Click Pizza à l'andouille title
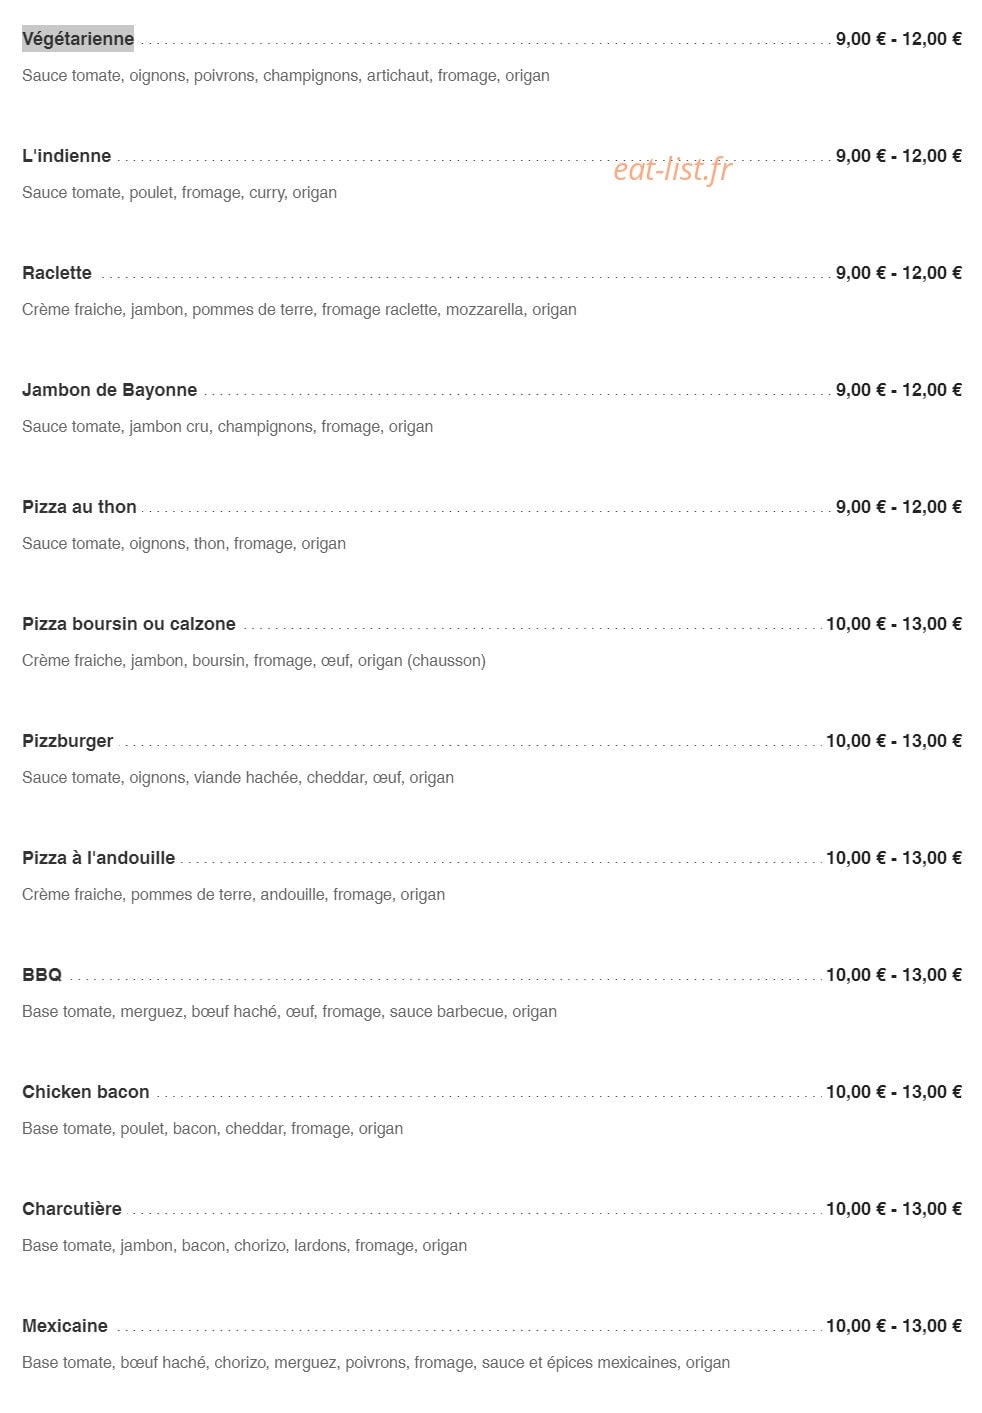982x1413 pixels. click(99, 858)
